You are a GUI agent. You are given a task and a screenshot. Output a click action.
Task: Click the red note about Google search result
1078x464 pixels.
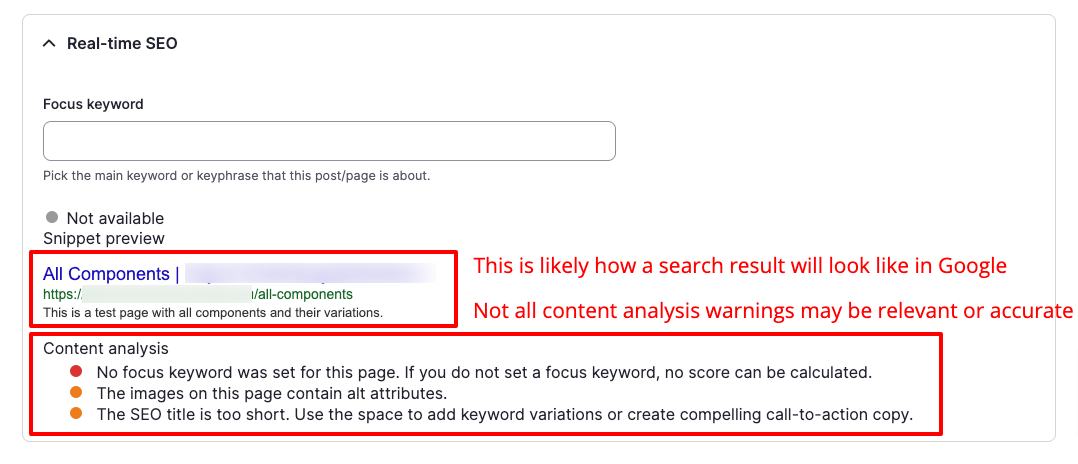click(x=739, y=266)
